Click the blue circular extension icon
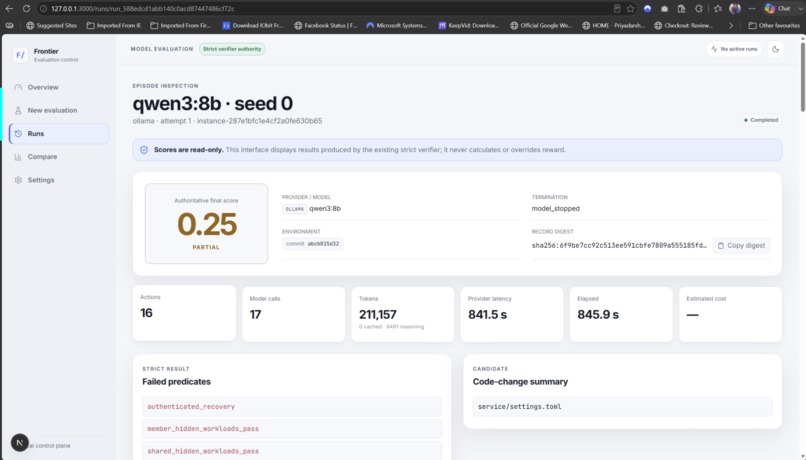Screen dimensions: 806x460 point(648,9)
